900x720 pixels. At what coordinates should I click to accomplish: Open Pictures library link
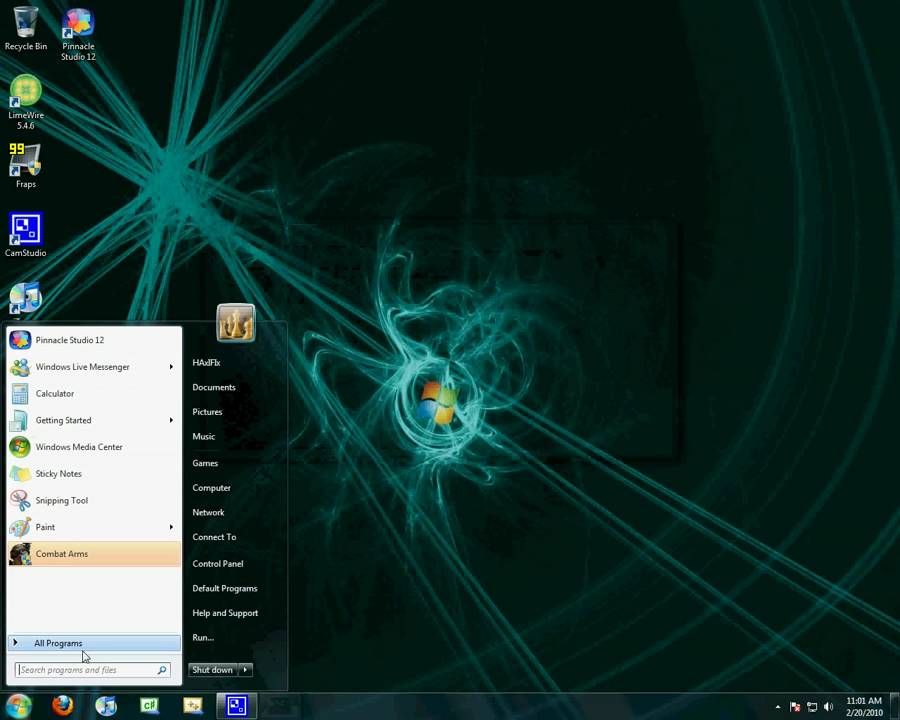[x=207, y=412]
